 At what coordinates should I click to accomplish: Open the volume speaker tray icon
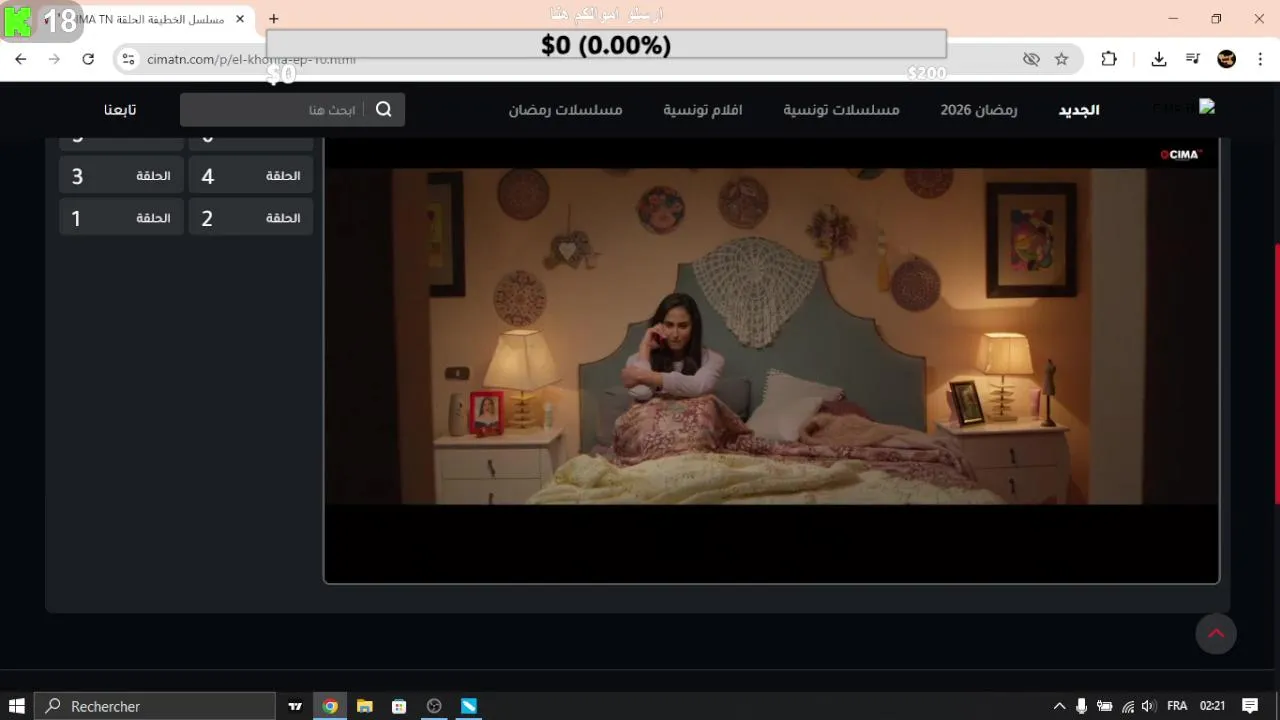tap(1148, 706)
